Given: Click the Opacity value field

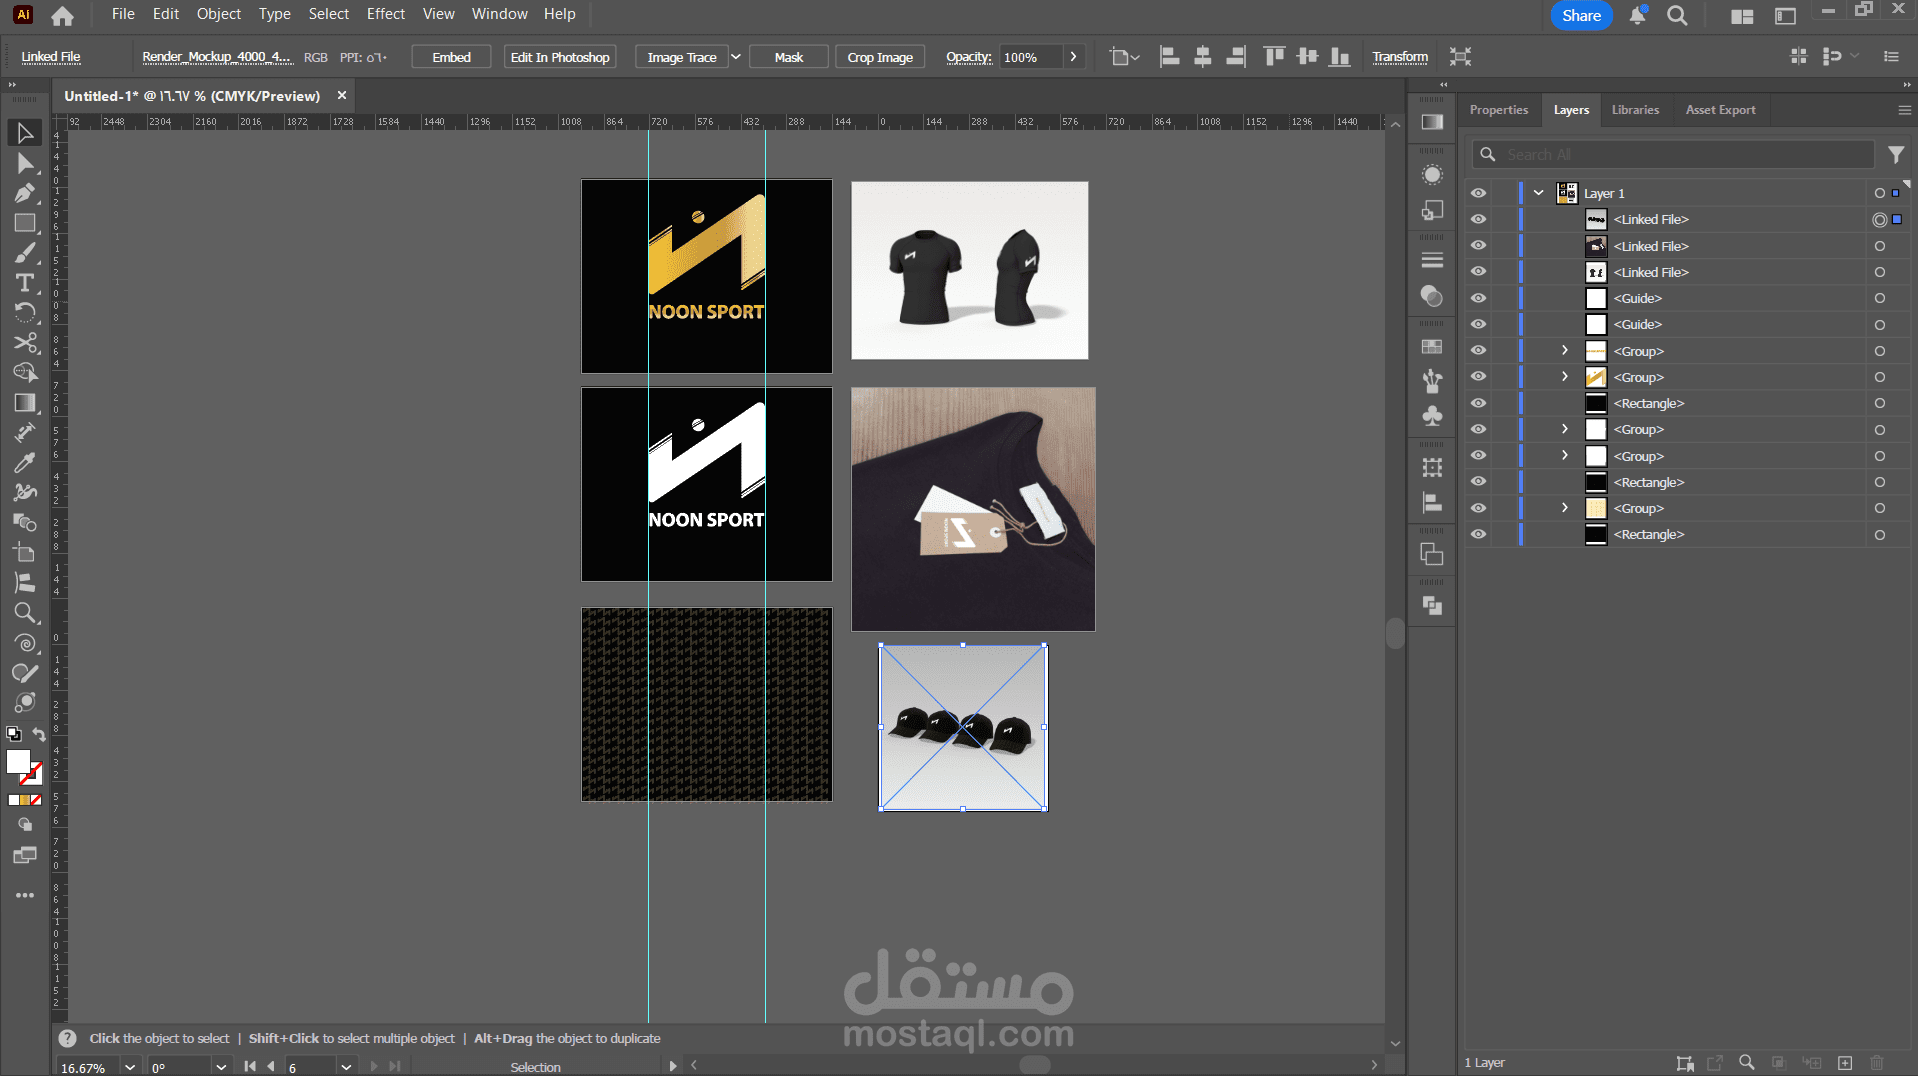Looking at the screenshot, I should [1030, 57].
